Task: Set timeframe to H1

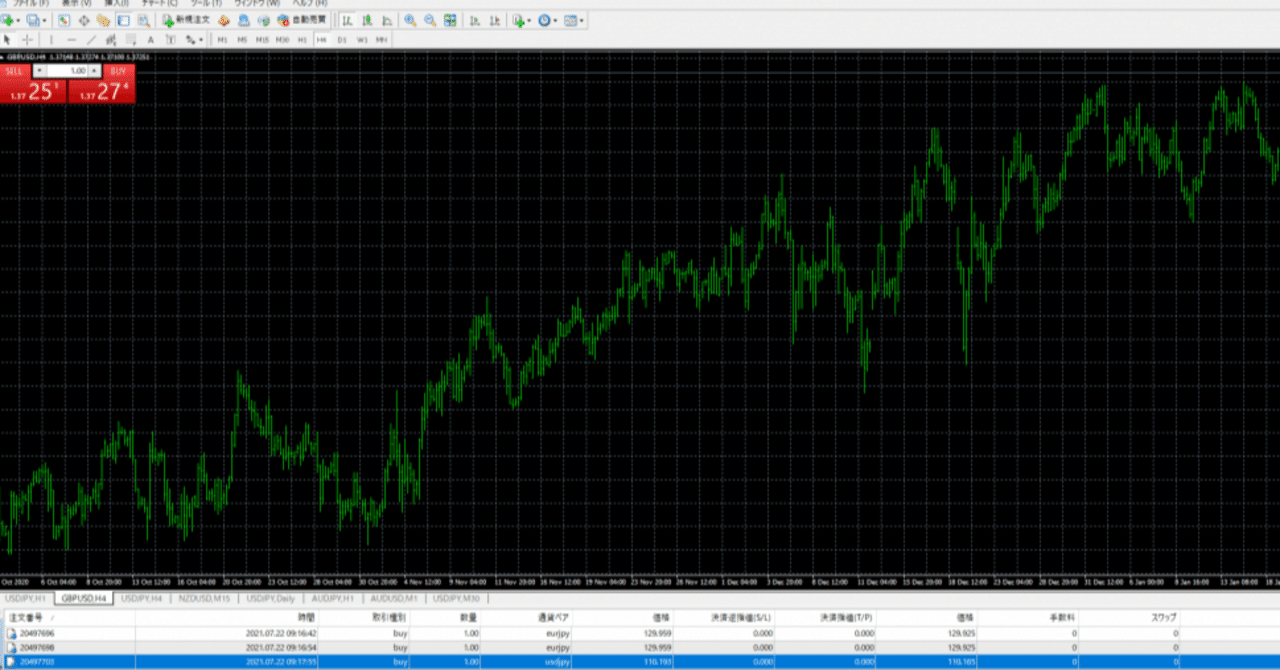Action: [x=302, y=39]
